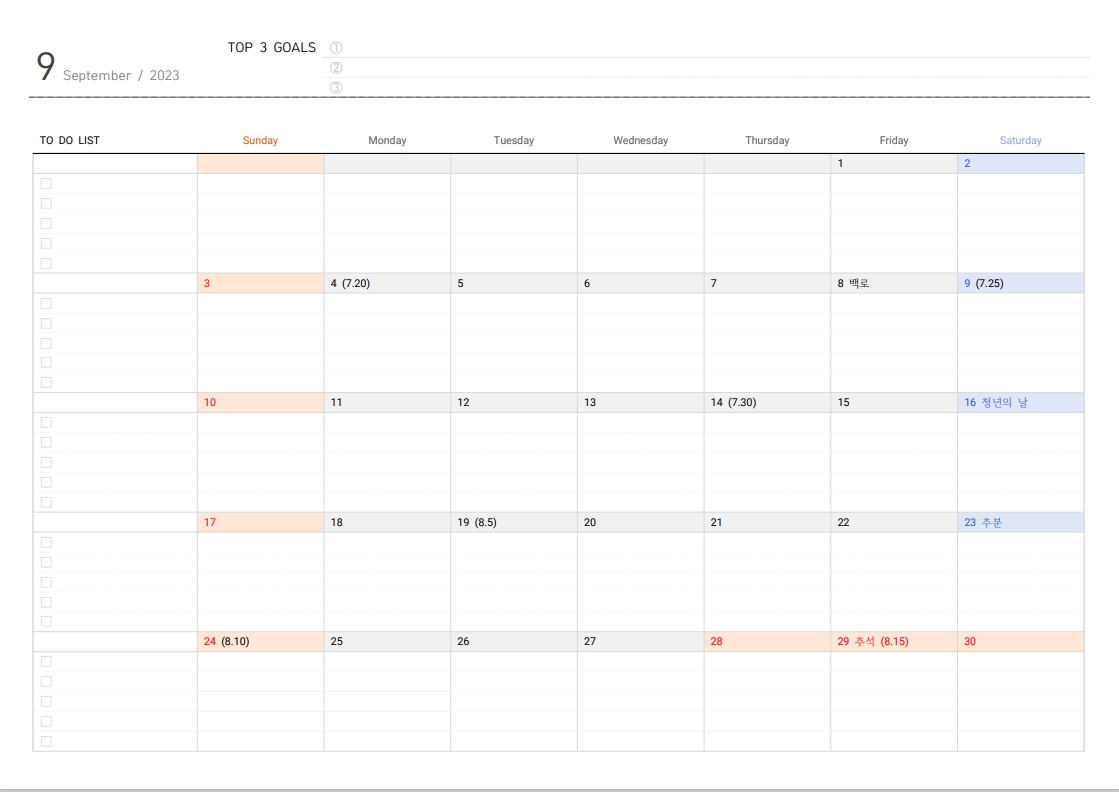Click the Tuesday column header
This screenshot has width=1119, height=792.
(x=514, y=141)
